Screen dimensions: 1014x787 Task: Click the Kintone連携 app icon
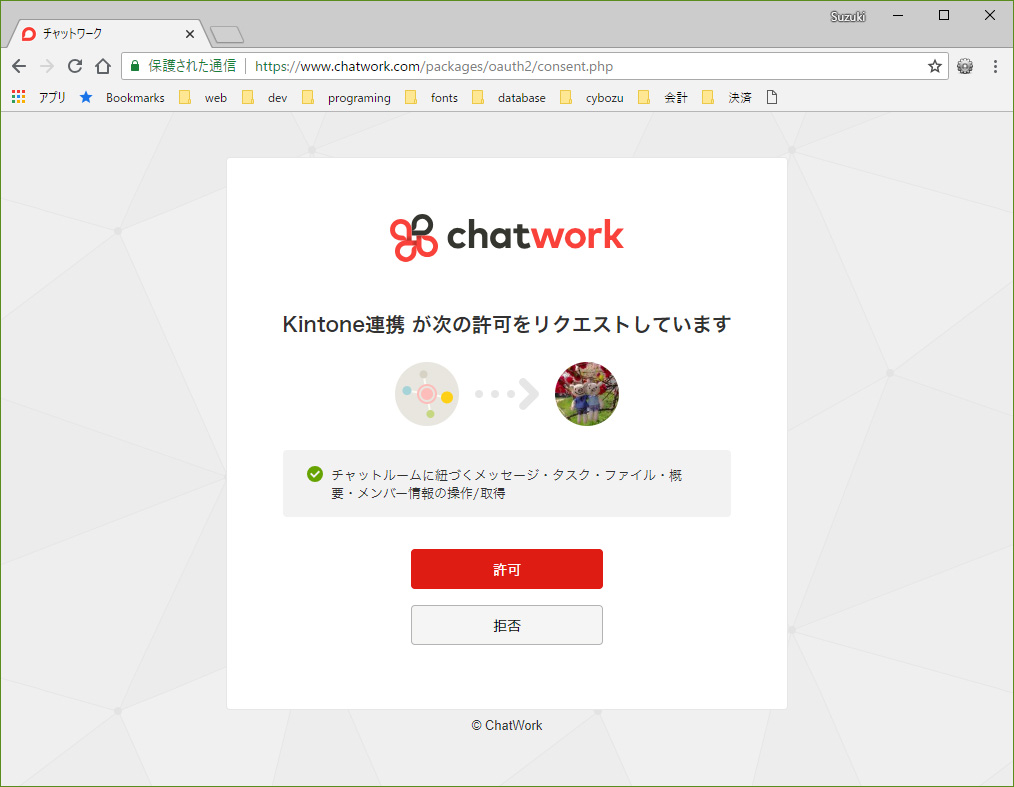point(427,394)
